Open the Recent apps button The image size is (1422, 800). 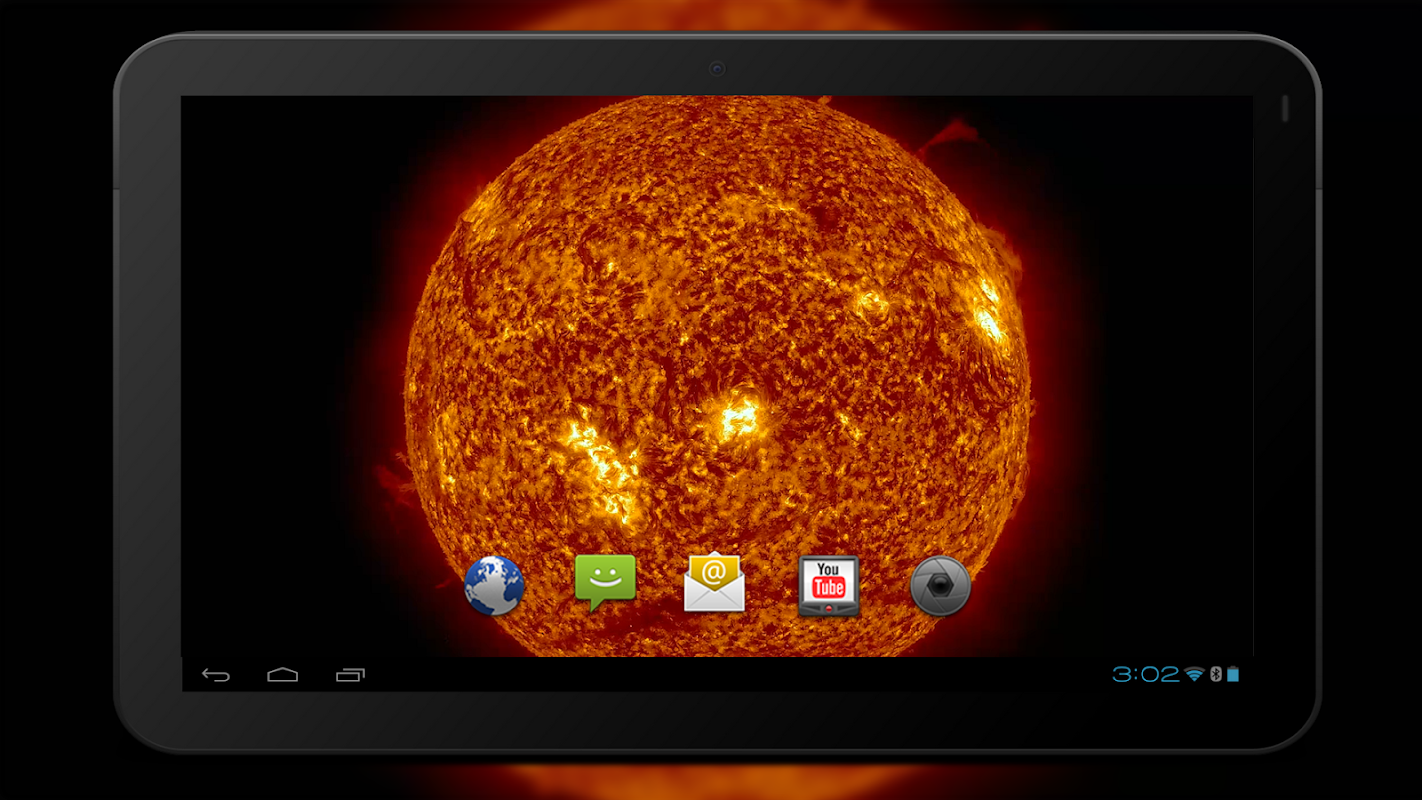click(x=350, y=675)
